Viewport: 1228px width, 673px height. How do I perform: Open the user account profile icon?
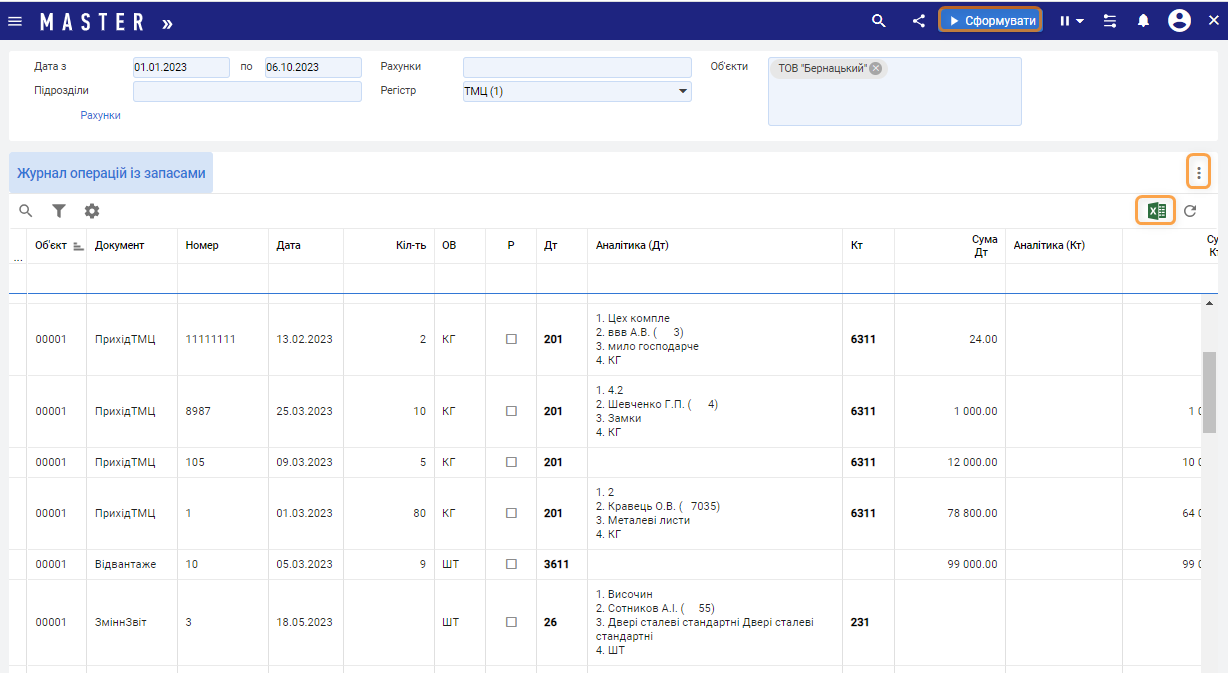pos(1179,21)
